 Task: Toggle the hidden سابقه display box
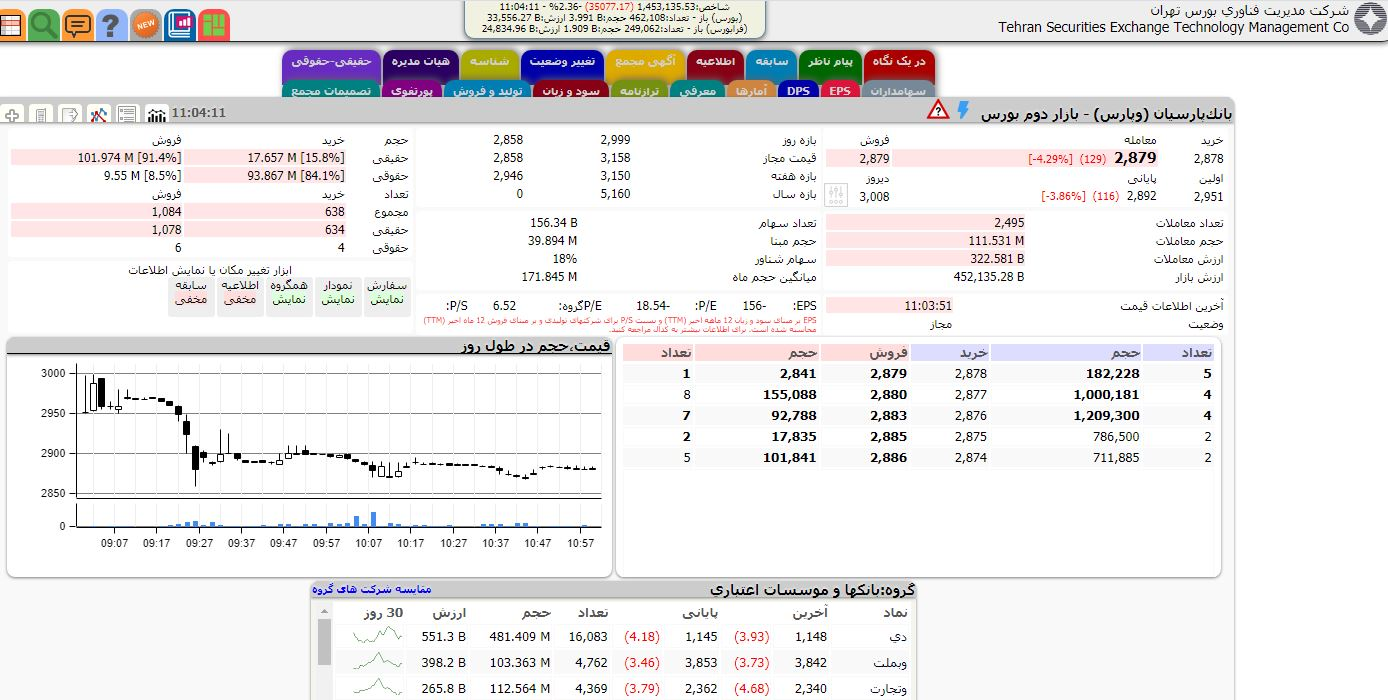coord(190,292)
